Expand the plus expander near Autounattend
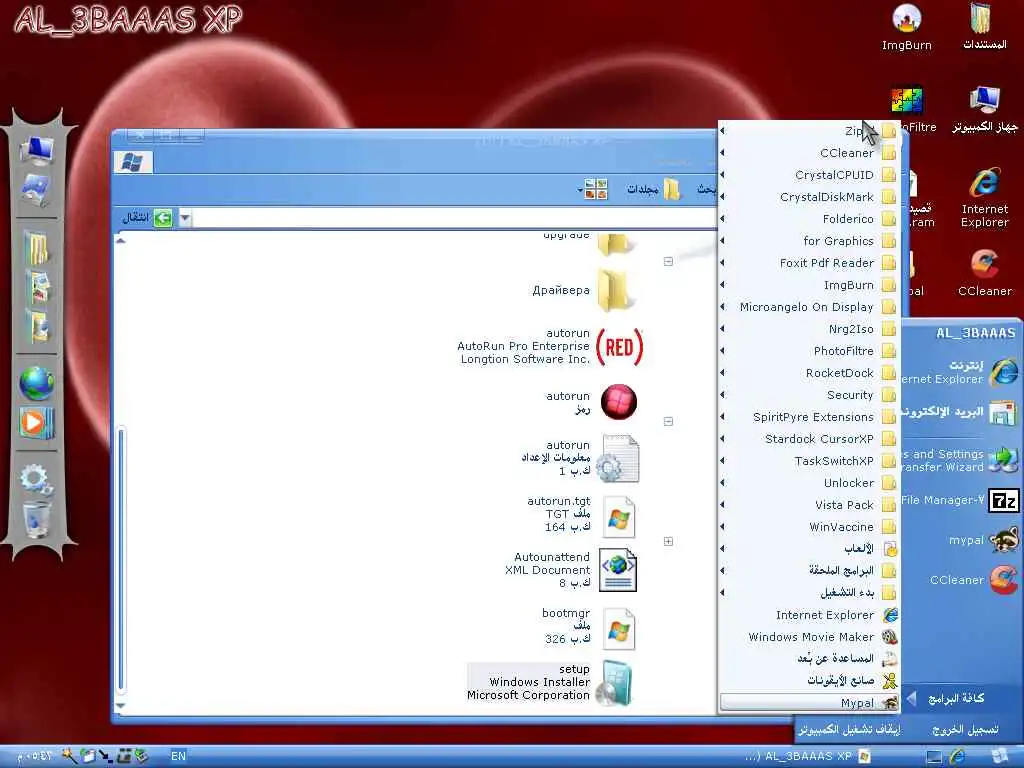Viewport: 1024px width, 768px height. [668, 541]
